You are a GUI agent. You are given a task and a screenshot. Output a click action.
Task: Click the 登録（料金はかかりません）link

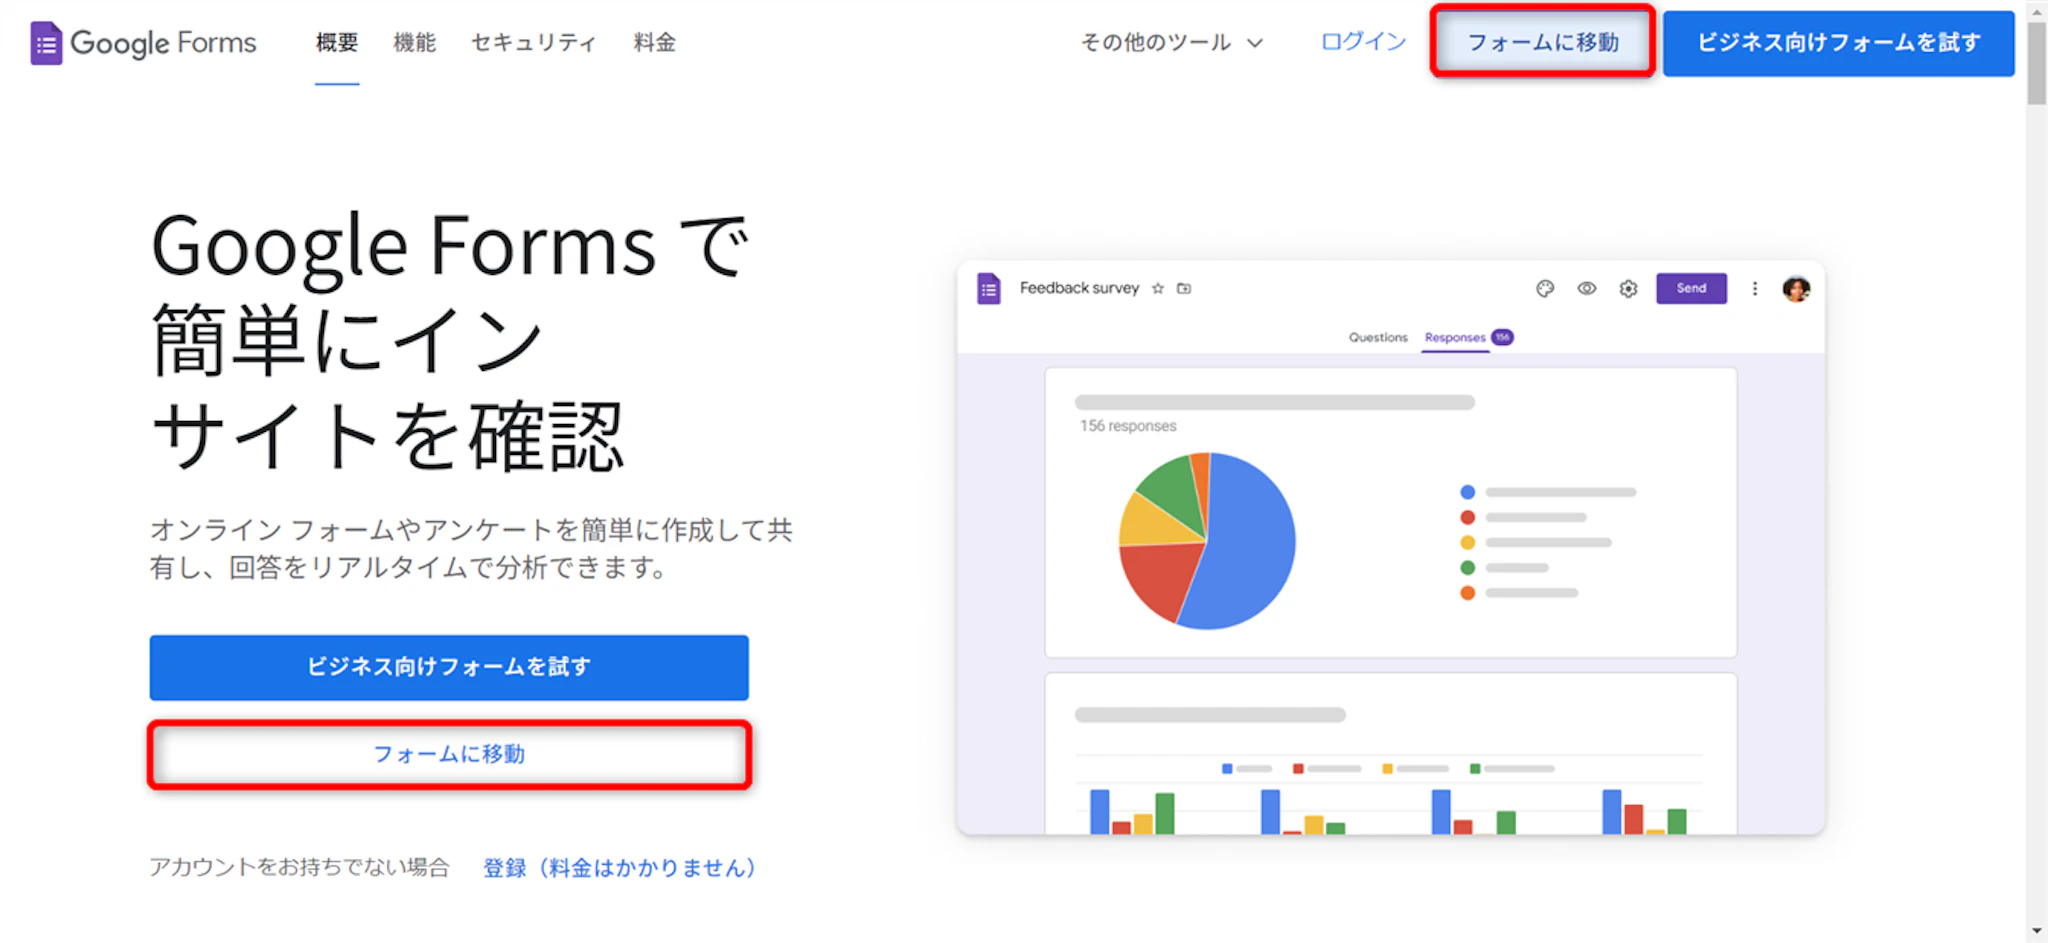(x=619, y=868)
